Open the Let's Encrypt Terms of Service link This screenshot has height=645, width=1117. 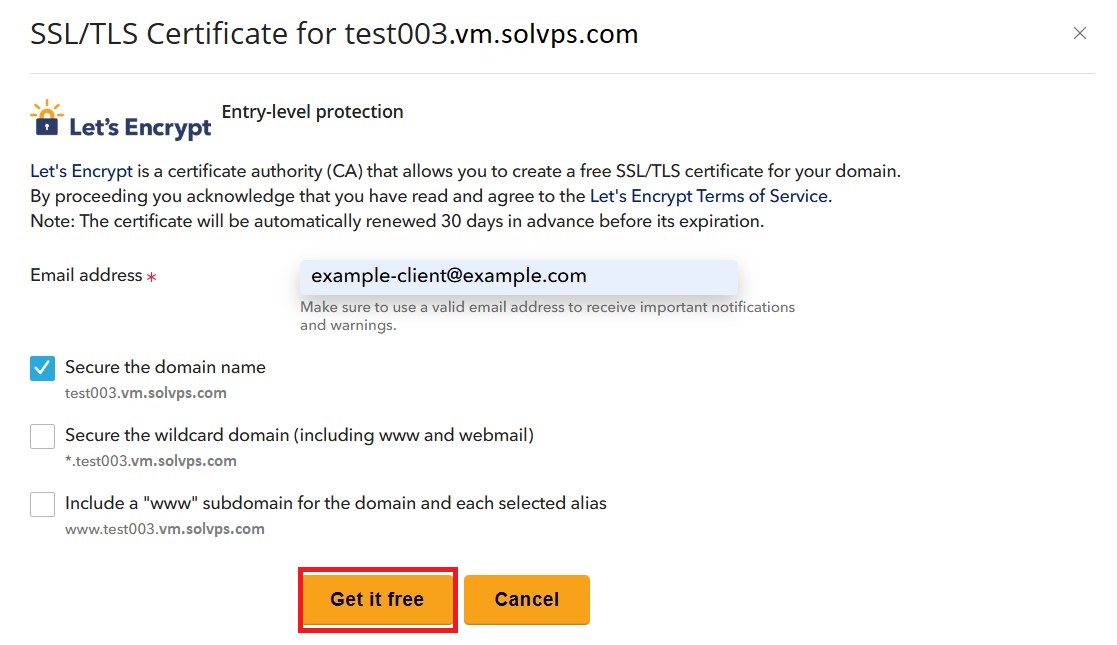coord(709,196)
